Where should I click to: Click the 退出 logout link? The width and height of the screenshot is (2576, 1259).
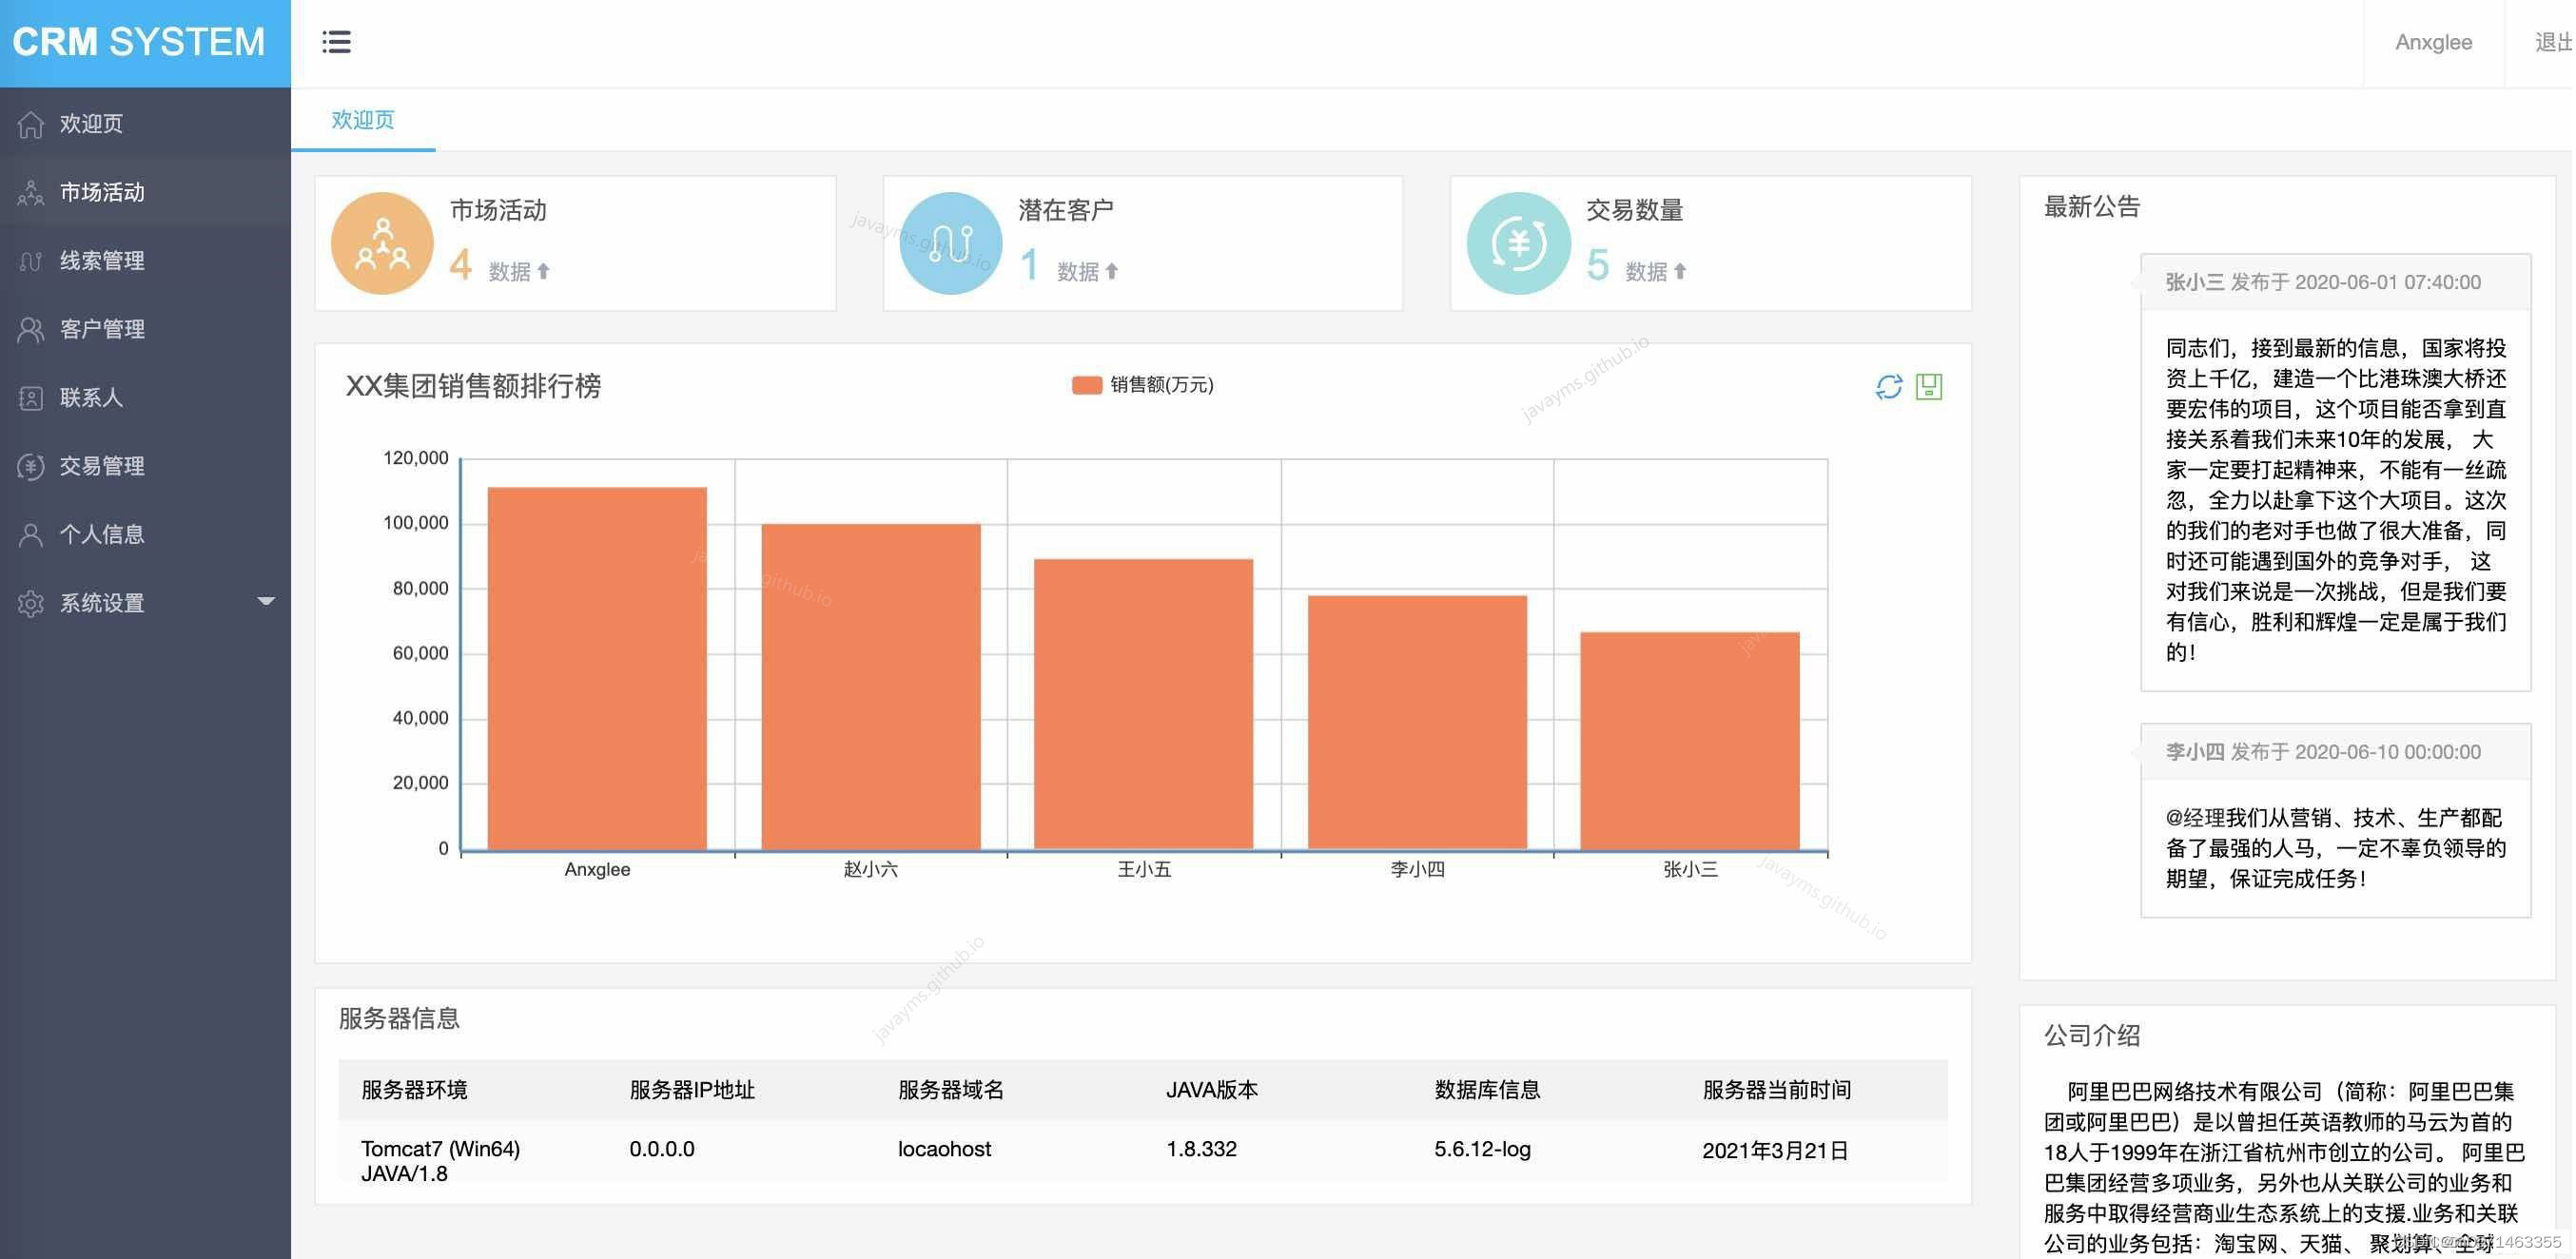click(x=2551, y=42)
